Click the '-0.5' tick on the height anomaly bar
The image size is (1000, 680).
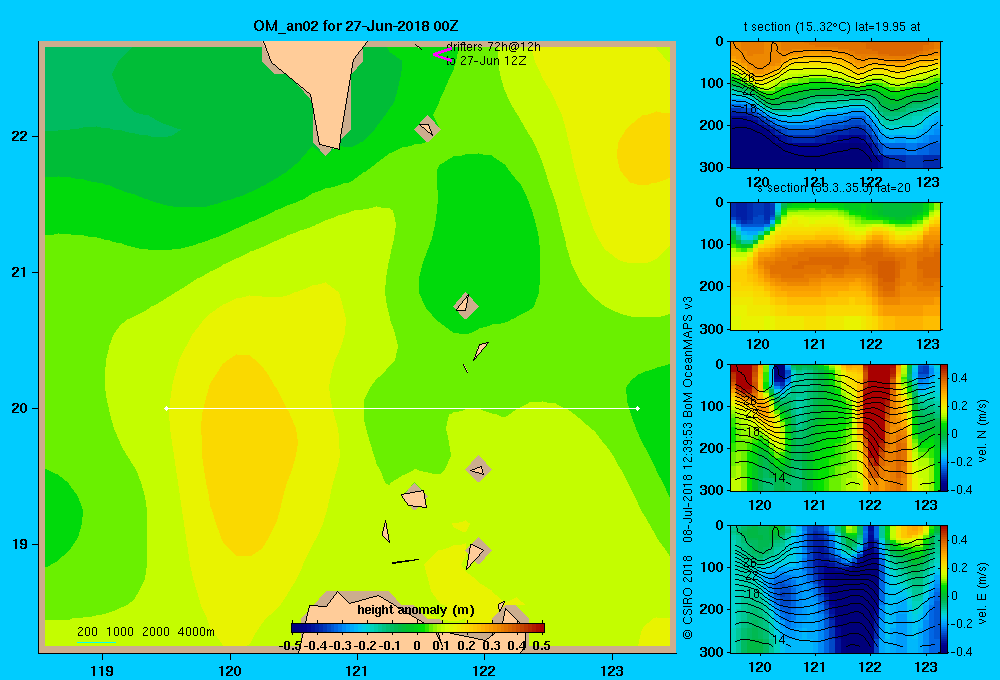click(x=291, y=646)
